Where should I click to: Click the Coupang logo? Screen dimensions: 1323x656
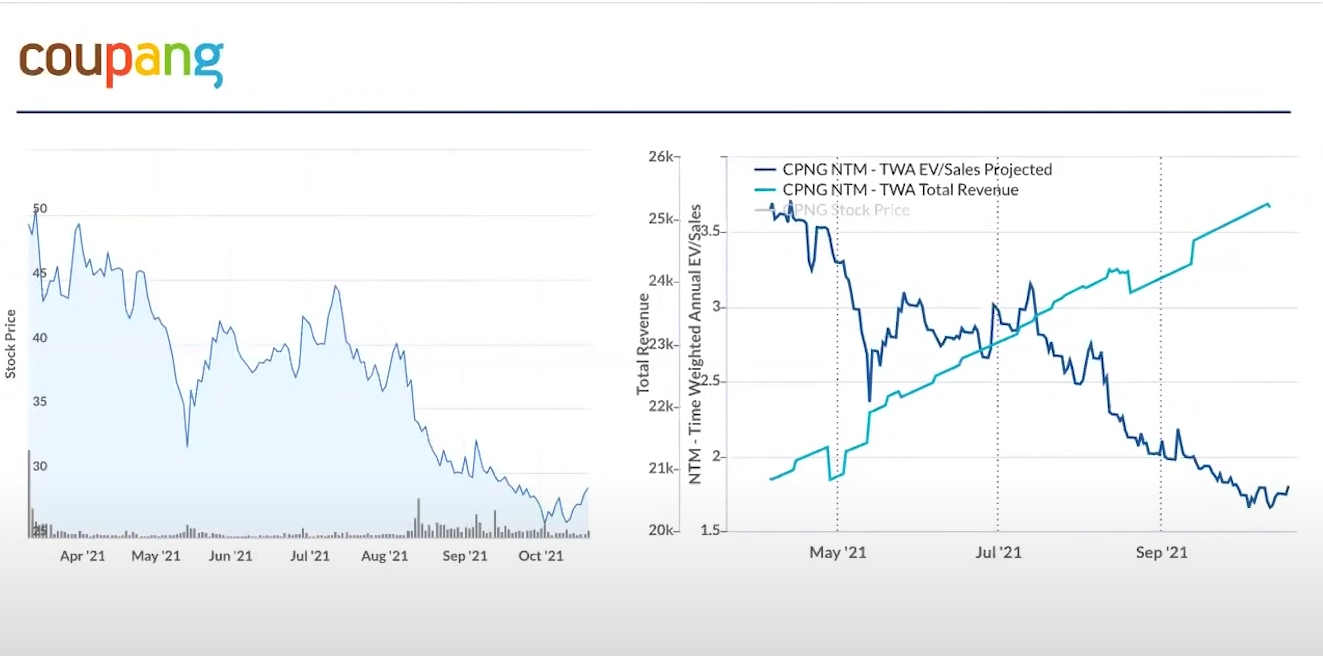[x=121, y=62]
